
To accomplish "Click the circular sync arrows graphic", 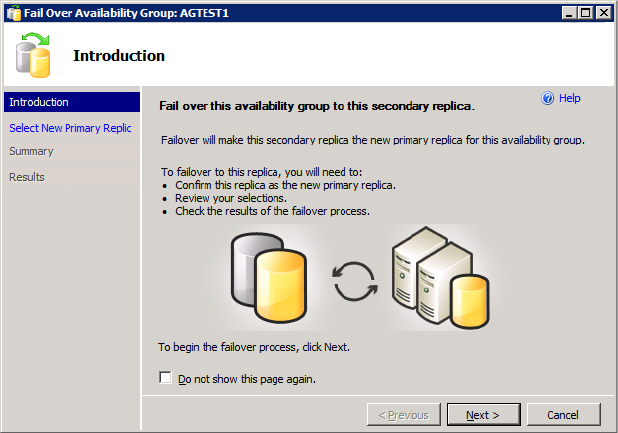I will tap(353, 281).
